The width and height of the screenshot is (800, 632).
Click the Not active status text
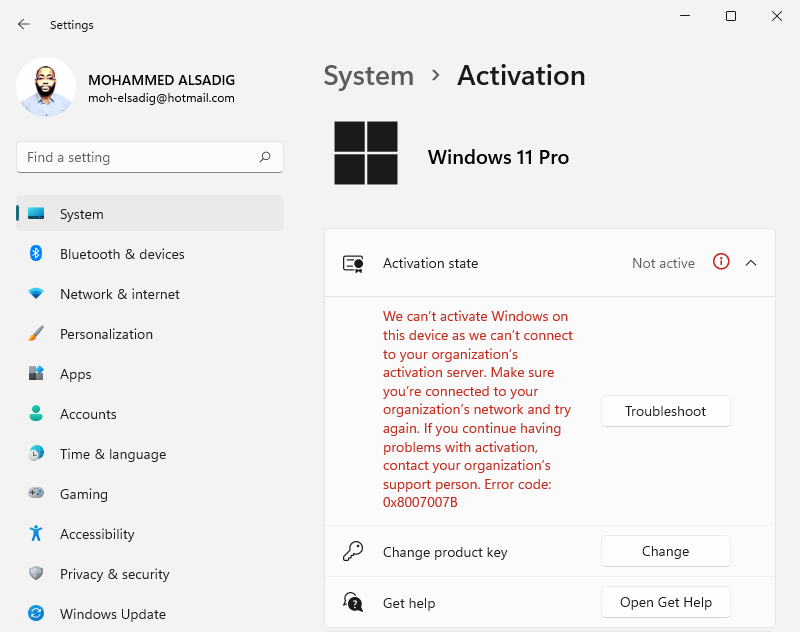[663, 263]
